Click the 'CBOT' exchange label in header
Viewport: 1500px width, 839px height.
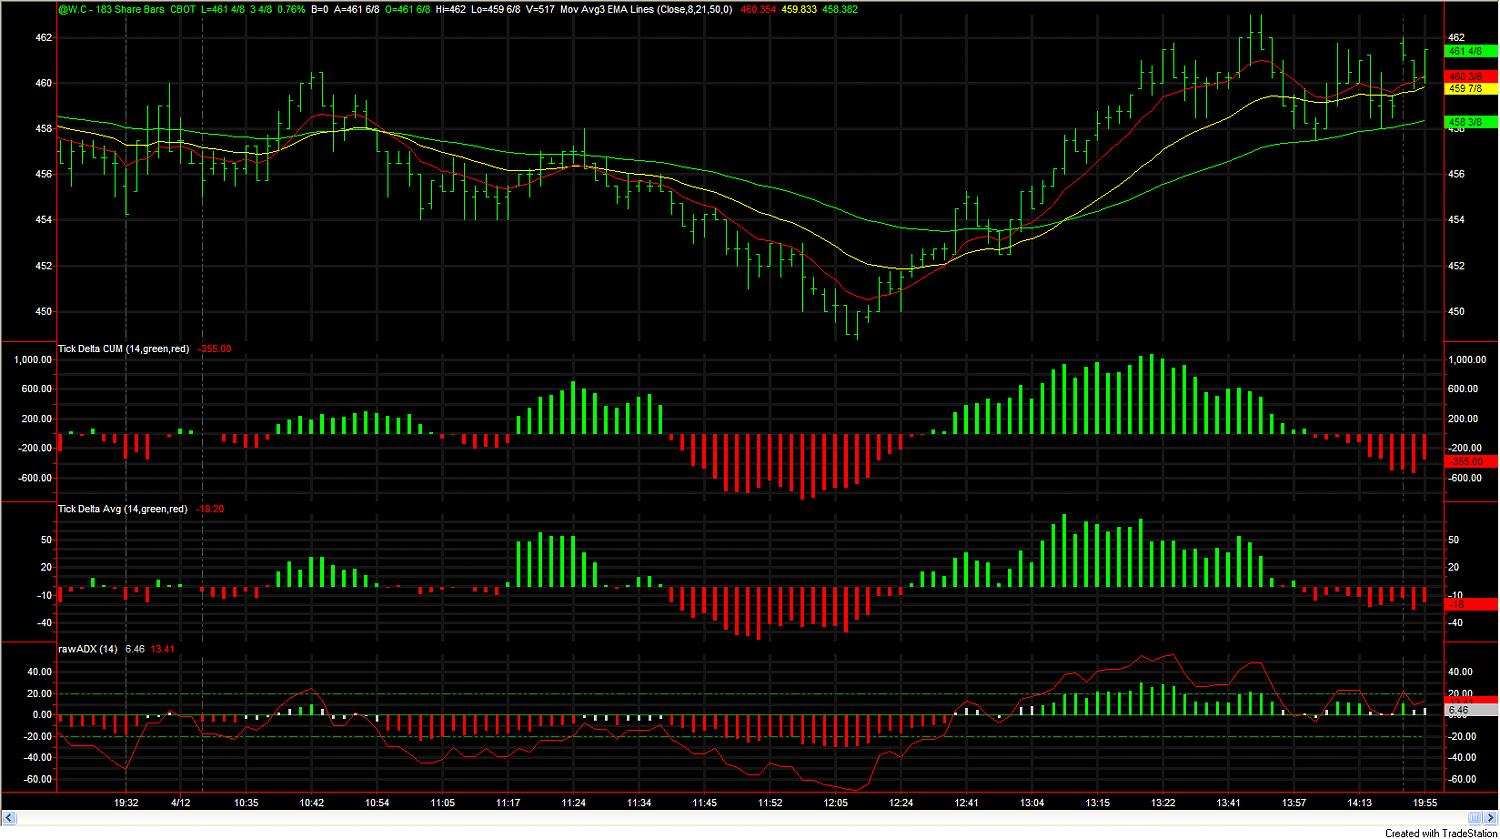coord(183,9)
